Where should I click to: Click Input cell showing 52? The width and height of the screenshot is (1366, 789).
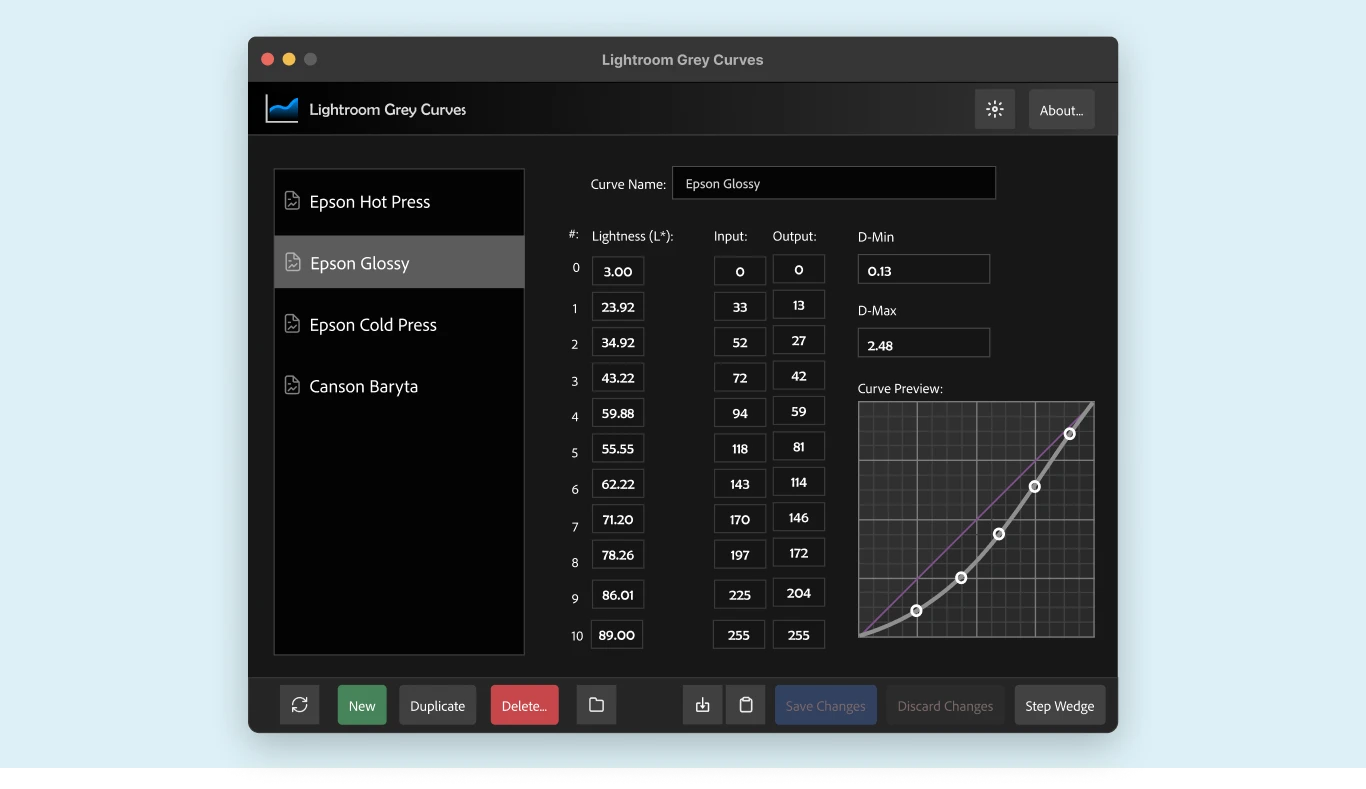740,342
